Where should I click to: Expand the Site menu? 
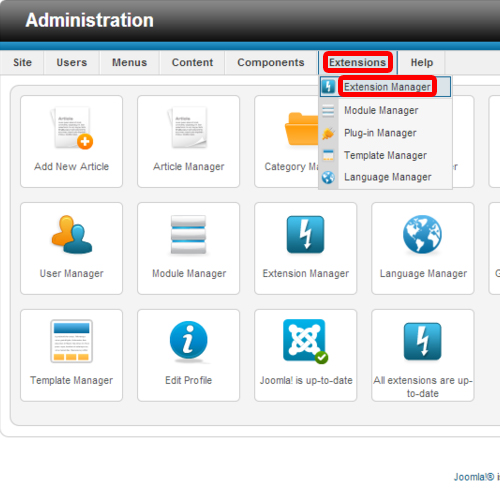tap(22, 62)
